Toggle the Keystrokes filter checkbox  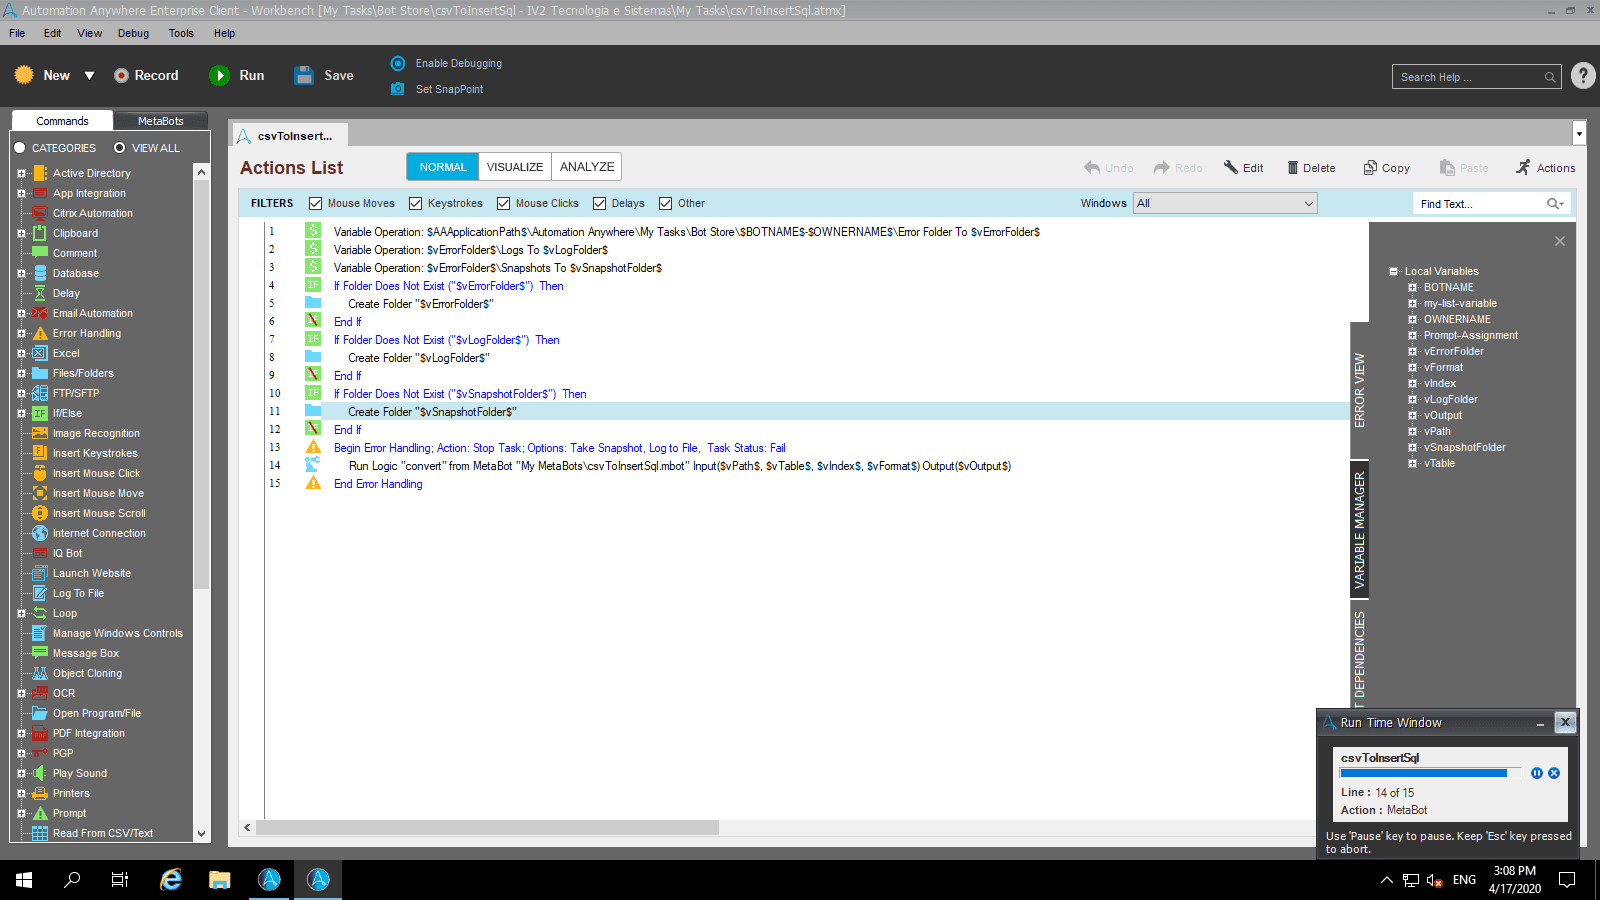click(x=416, y=203)
